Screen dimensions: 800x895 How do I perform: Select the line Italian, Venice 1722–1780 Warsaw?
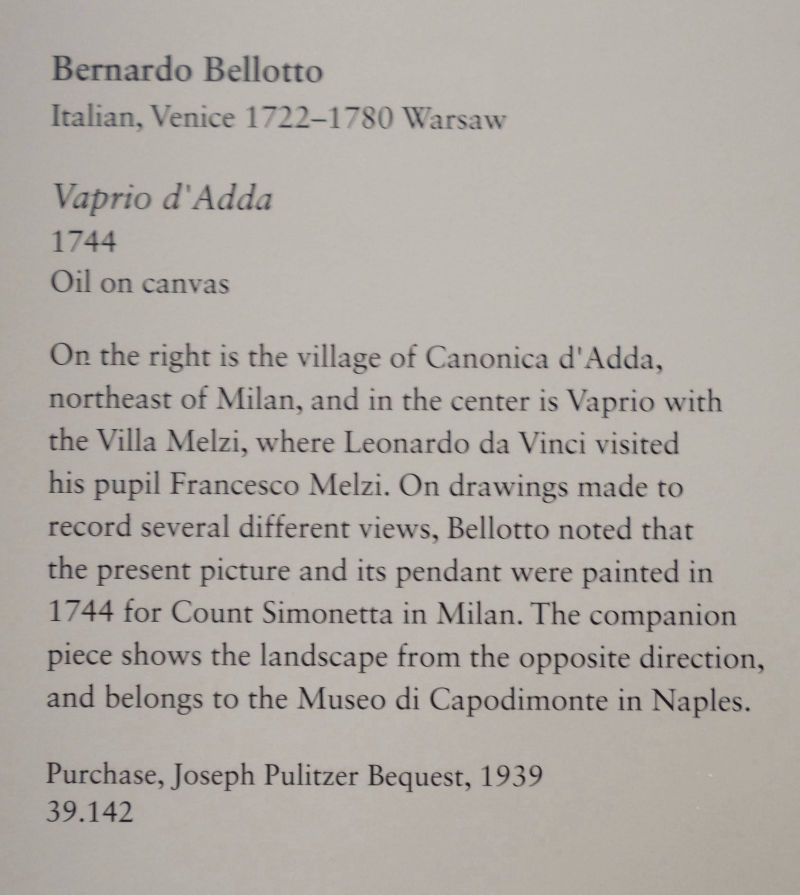pyautogui.click(x=278, y=118)
